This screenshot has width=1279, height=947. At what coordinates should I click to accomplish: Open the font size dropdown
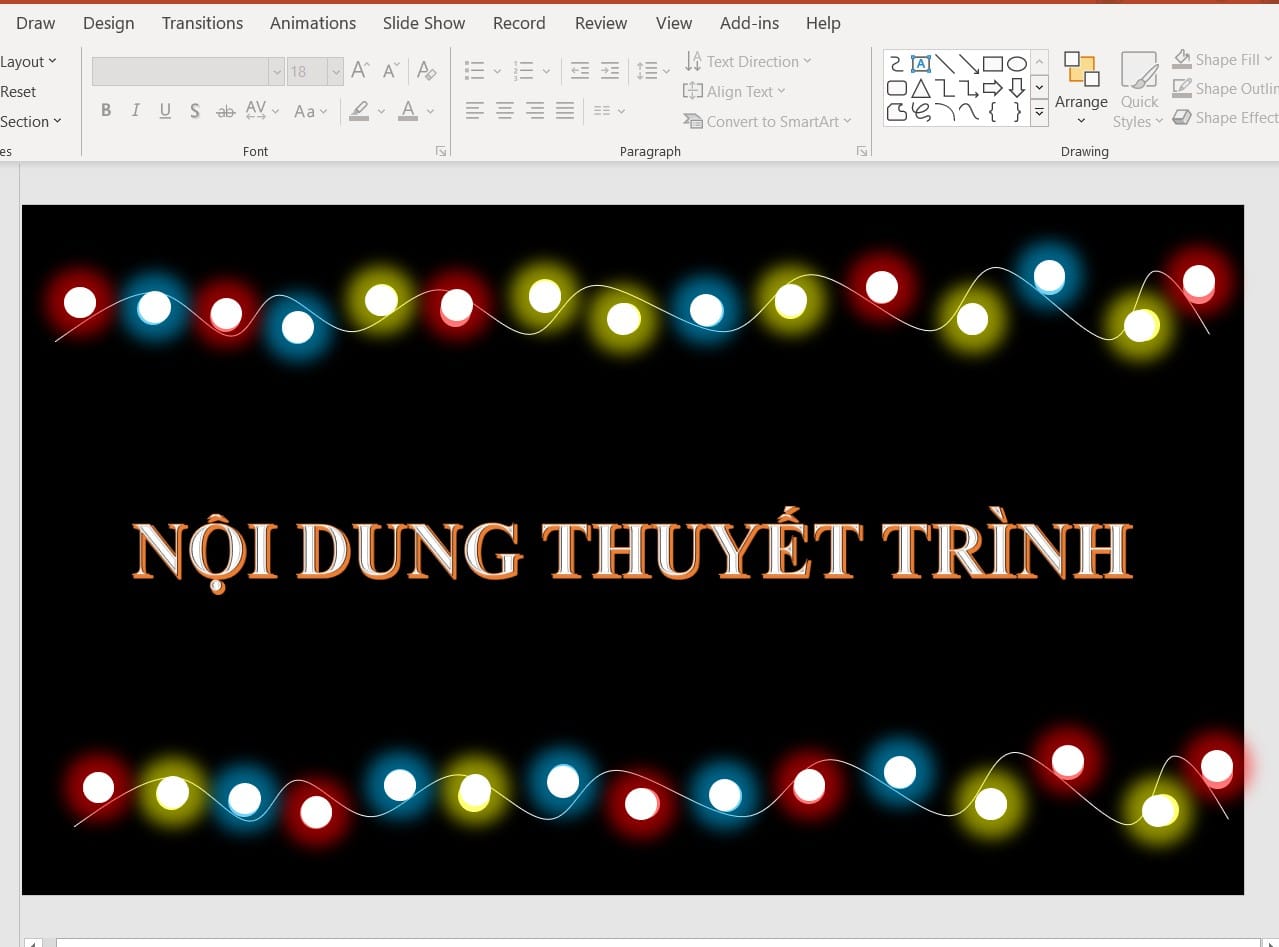pos(335,71)
